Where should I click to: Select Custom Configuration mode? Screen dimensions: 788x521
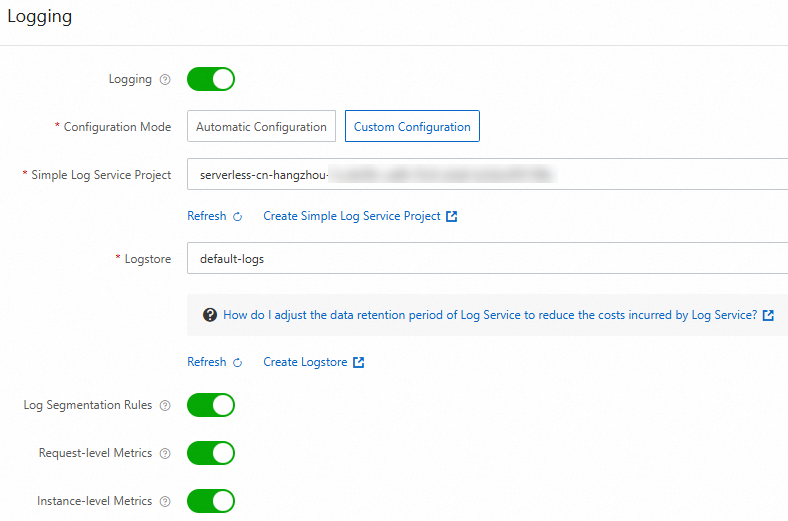[412, 126]
